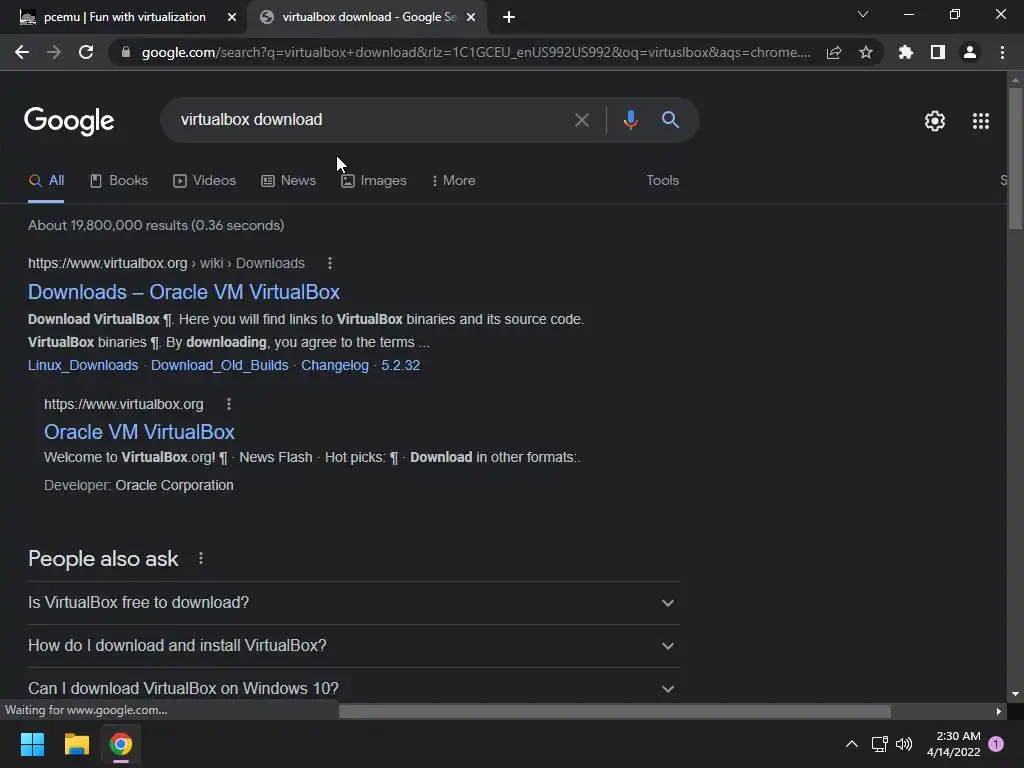Click inside the virtualbox download search field
Viewport: 1024px width, 768px height.
(x=366, y=120)
